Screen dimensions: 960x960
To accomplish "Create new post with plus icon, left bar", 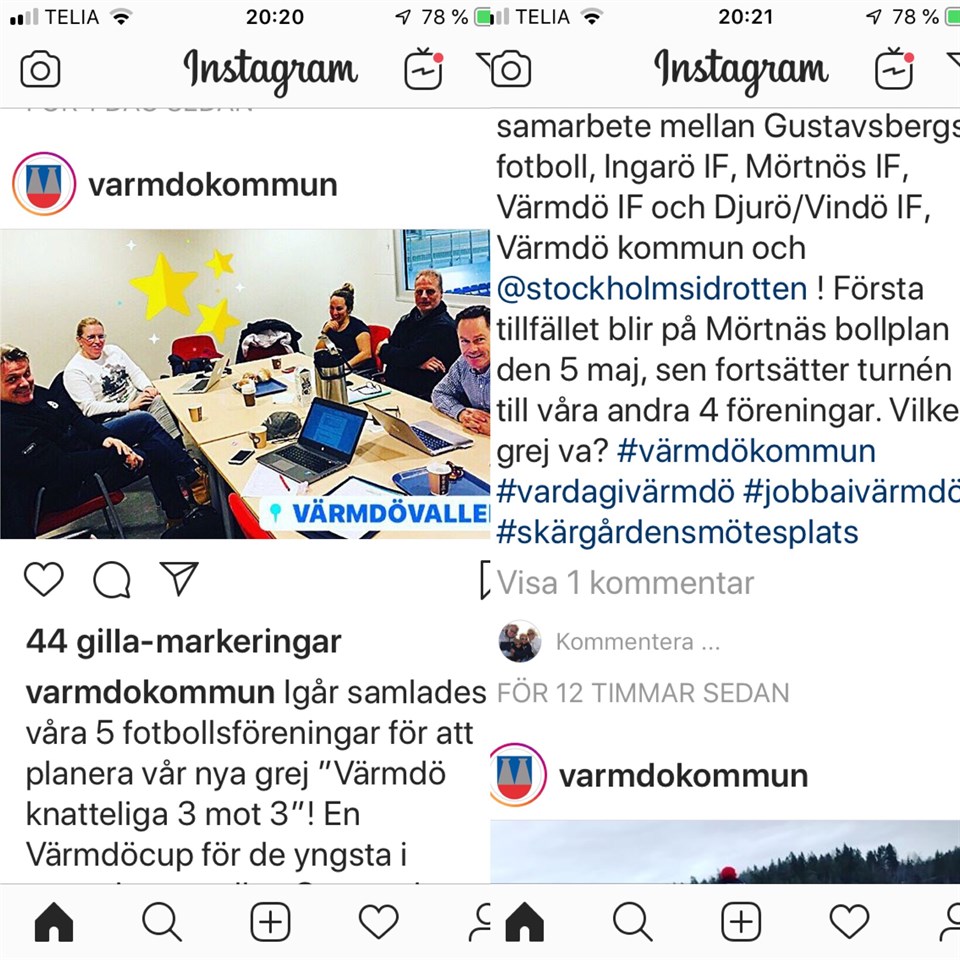I will [x=270, y=921].
